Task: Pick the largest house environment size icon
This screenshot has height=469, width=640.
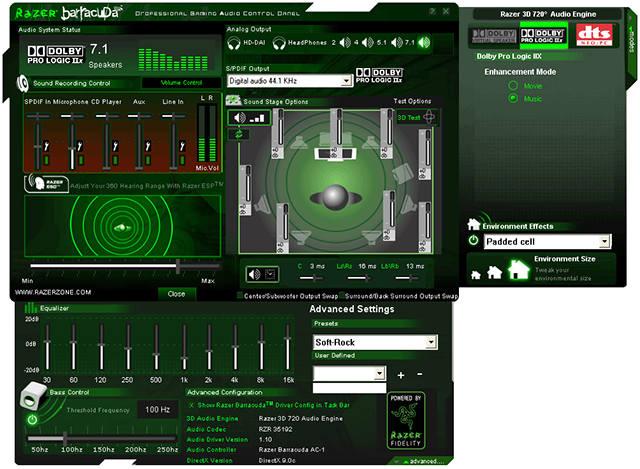Action: tap(518, 269)
